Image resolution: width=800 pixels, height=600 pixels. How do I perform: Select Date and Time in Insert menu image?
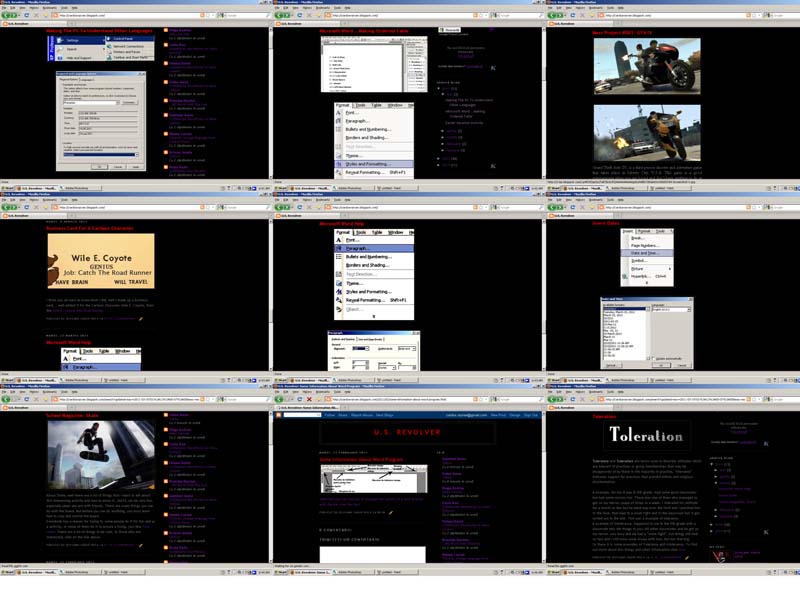pos(647,253)
